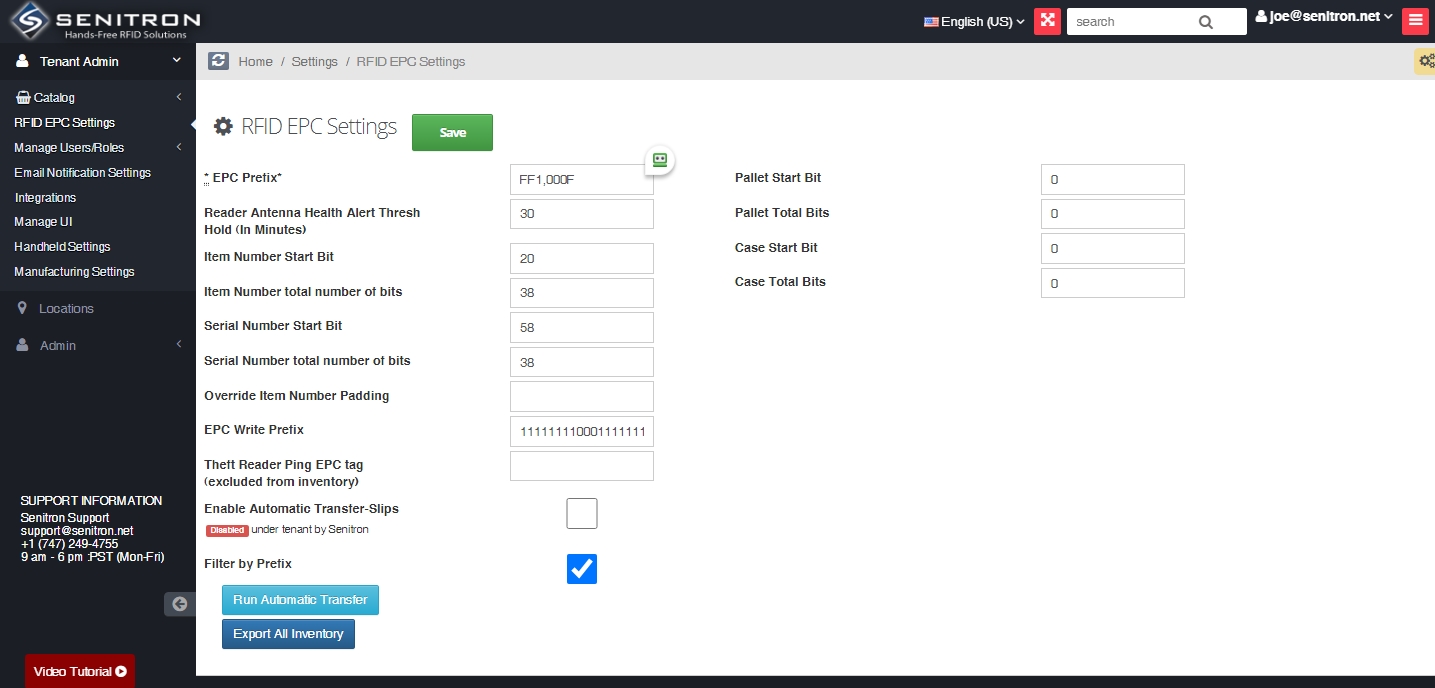Click EPC Write Prefix field

[582, 431]
